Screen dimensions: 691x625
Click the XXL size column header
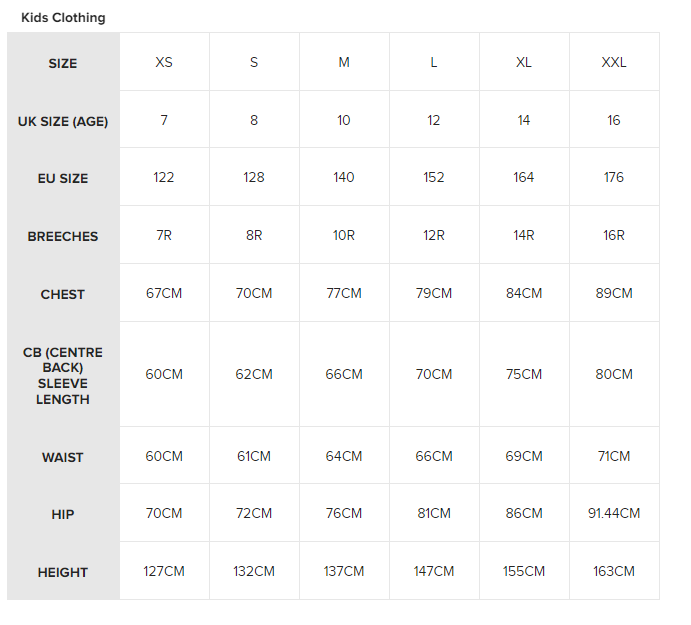614,62
